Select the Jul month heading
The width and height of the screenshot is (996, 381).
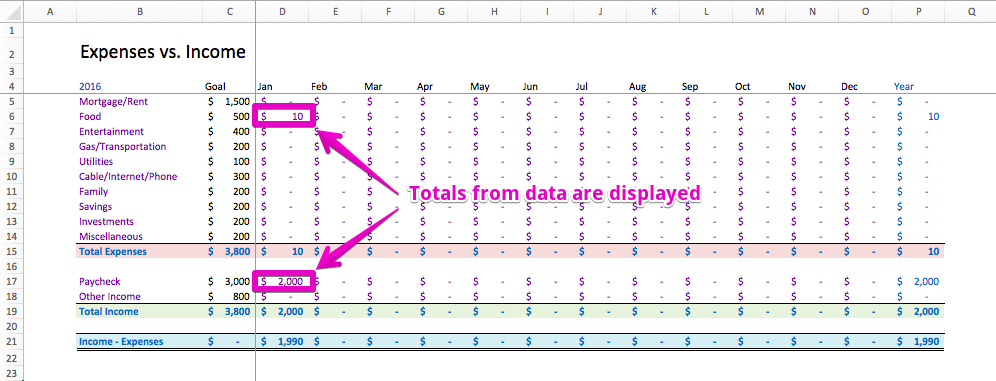pos(581,86)
